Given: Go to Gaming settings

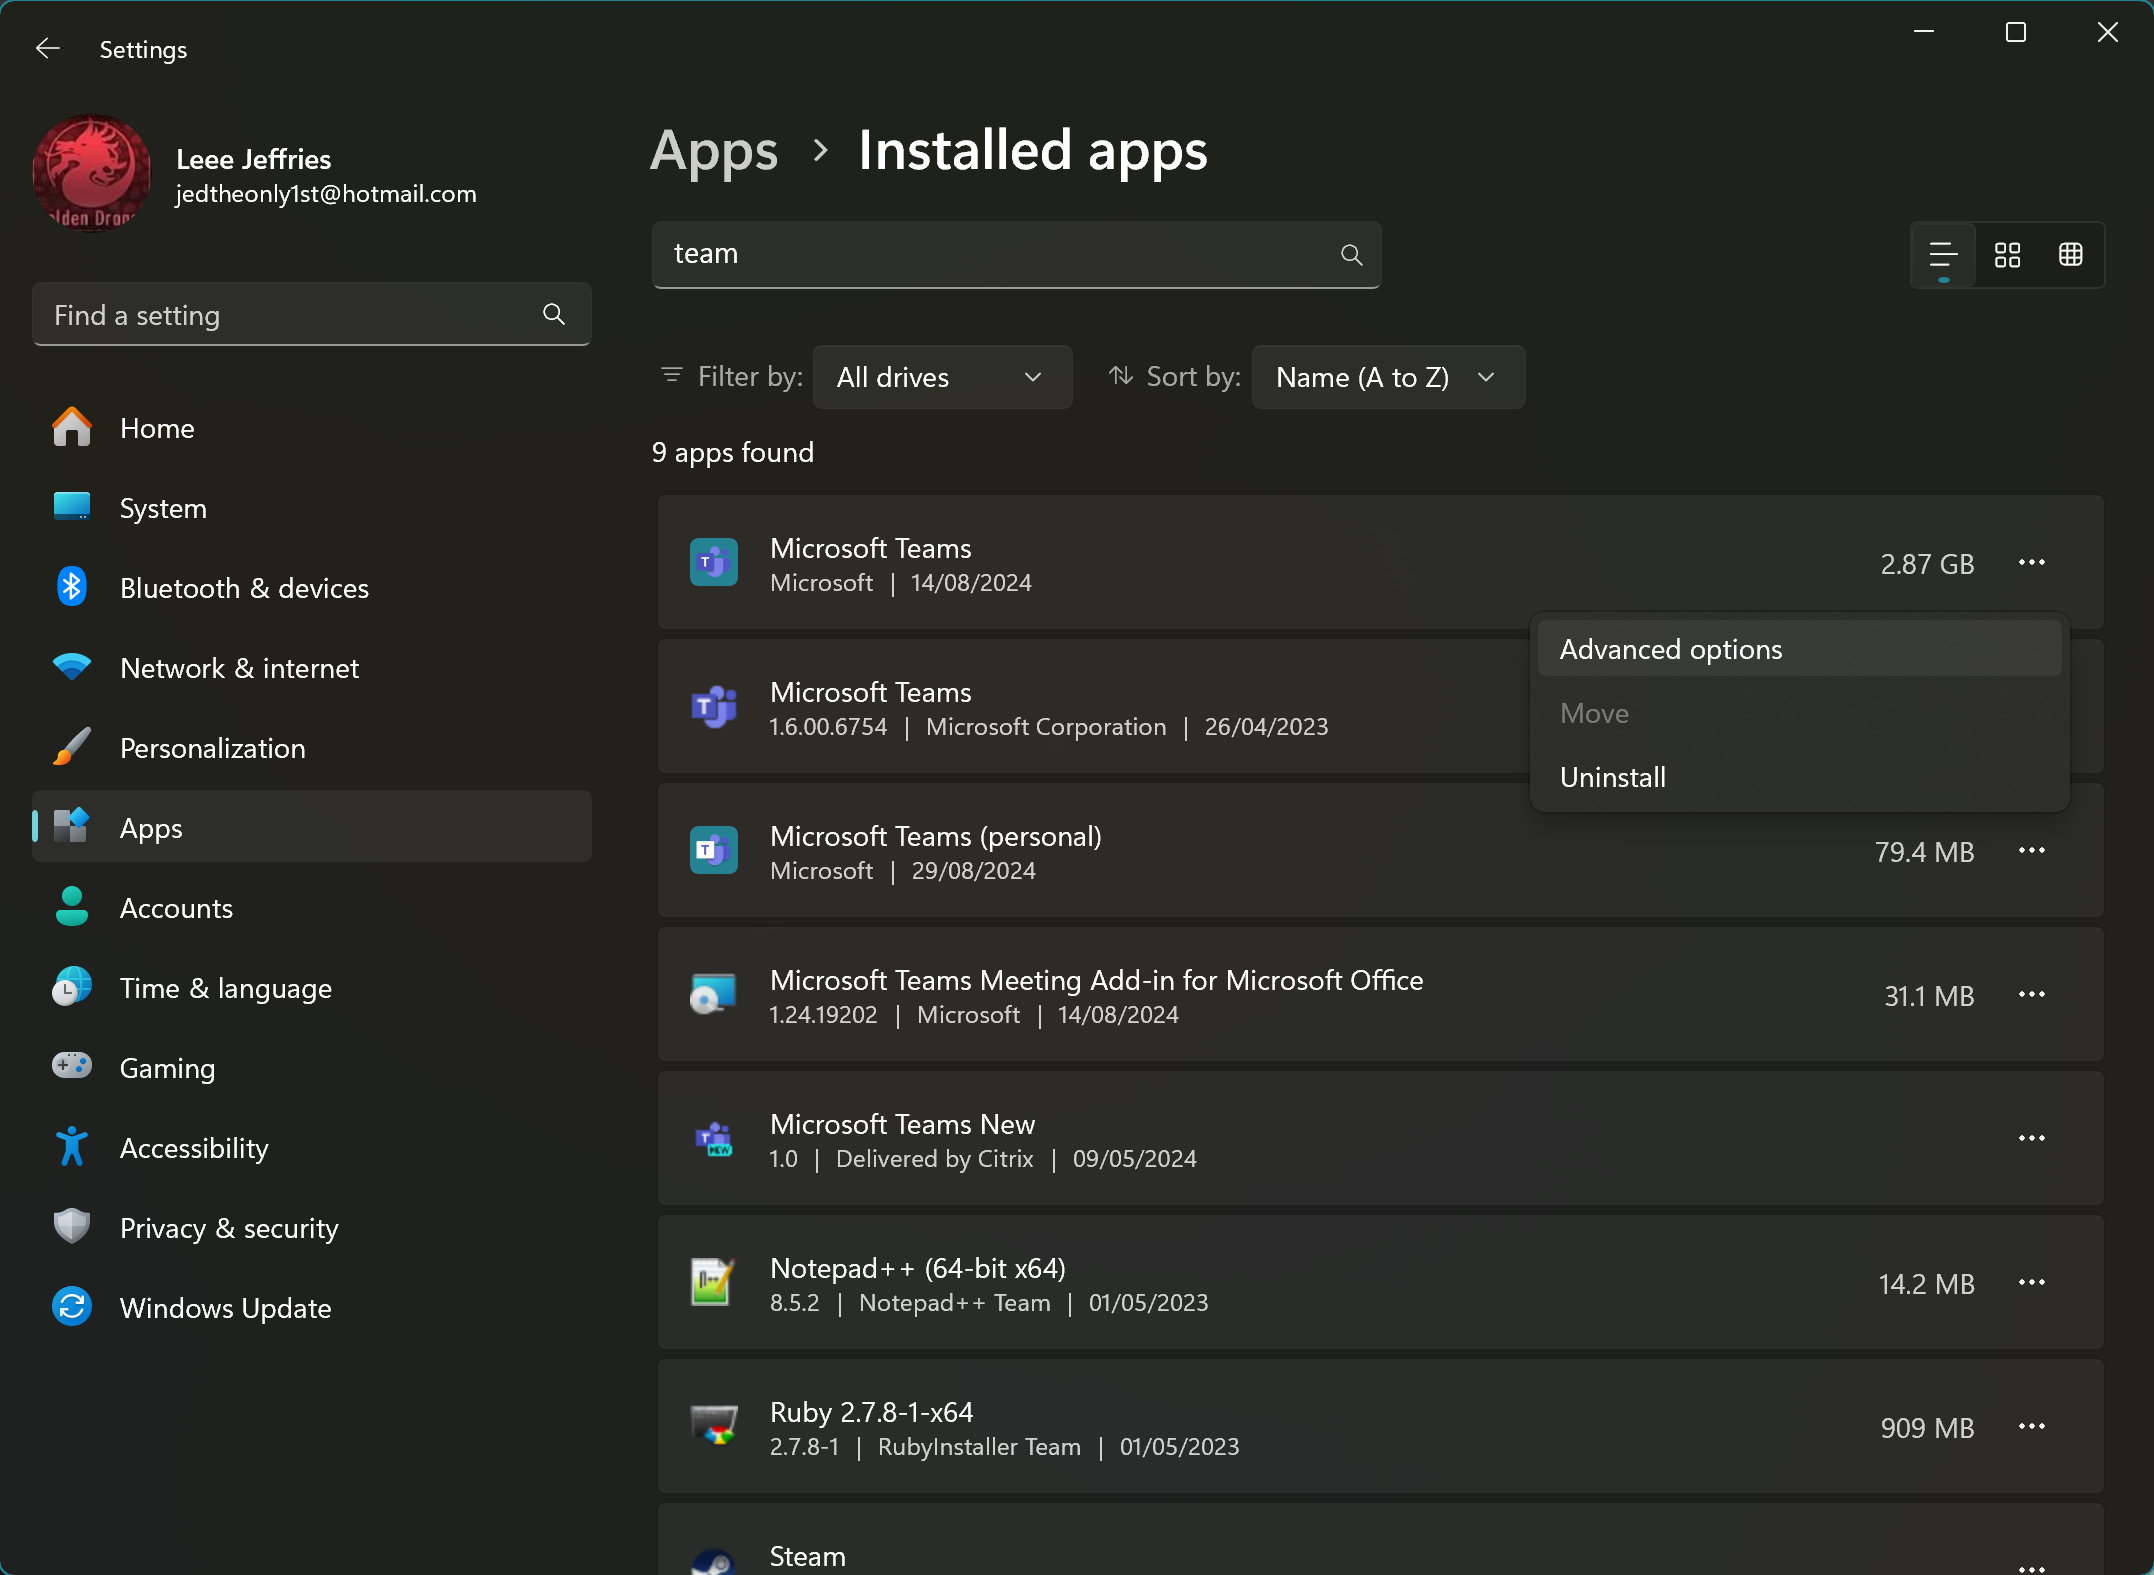Looking at the screenshot, I should point(311,1068).
